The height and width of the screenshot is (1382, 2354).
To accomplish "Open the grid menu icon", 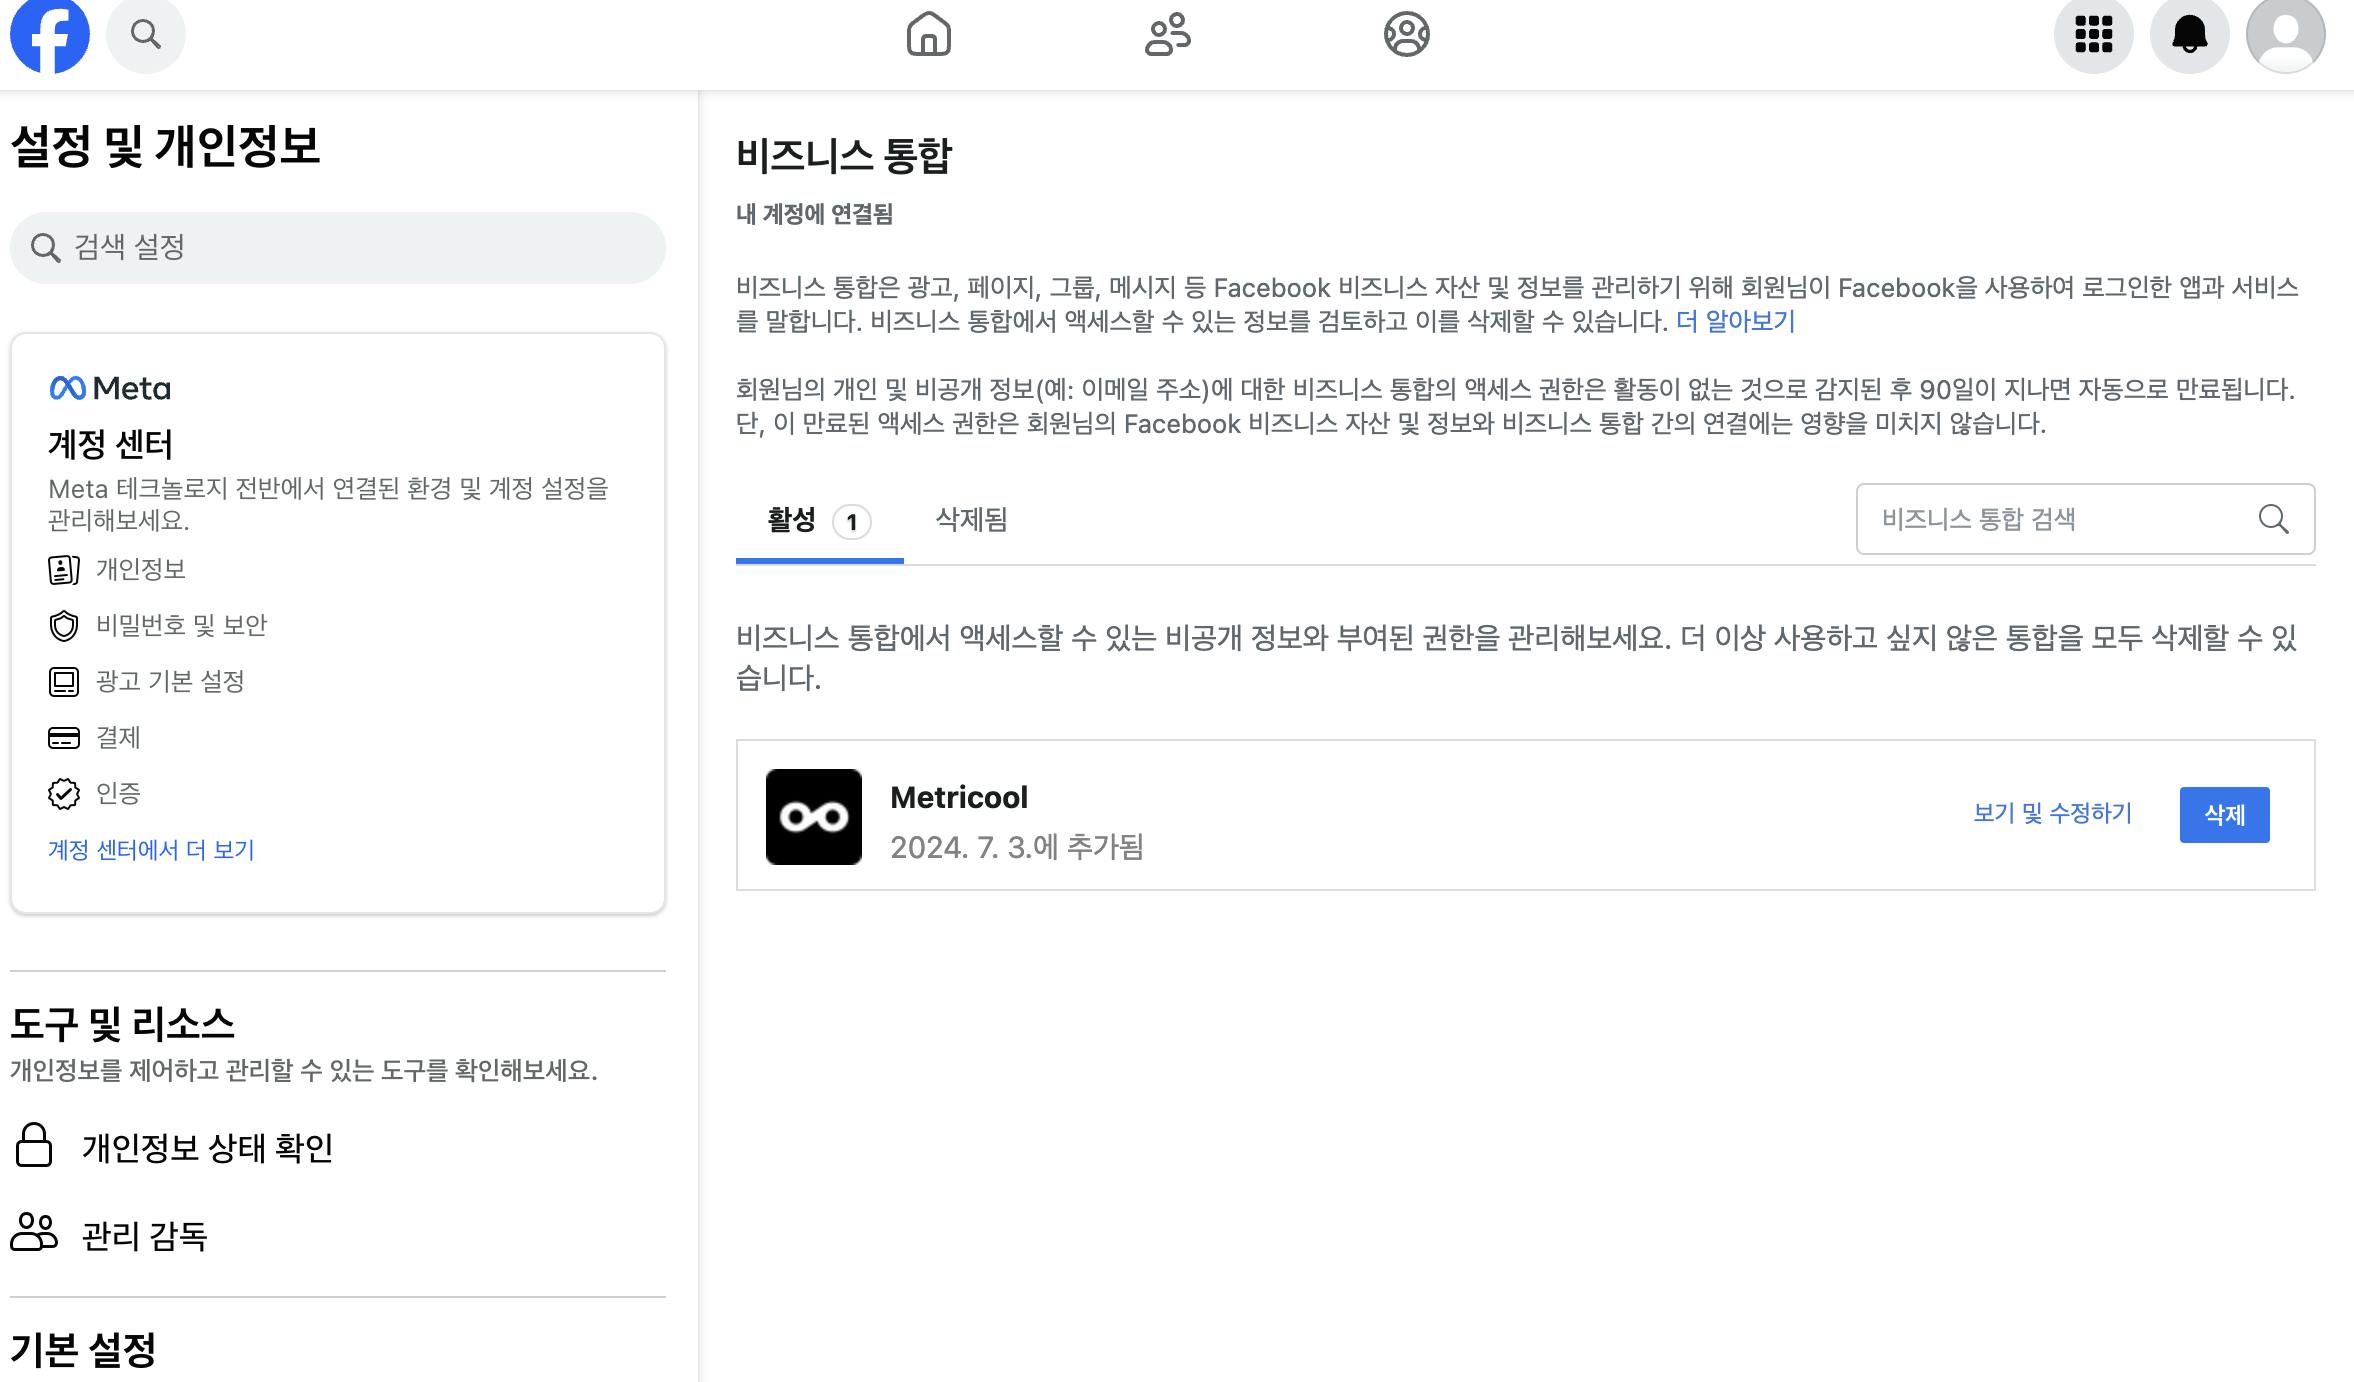I will pyautogui.click(x=2093, y=35).
